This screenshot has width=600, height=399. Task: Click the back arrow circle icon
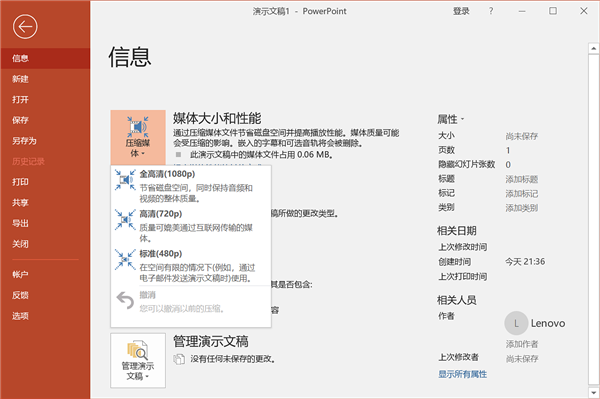25,26
